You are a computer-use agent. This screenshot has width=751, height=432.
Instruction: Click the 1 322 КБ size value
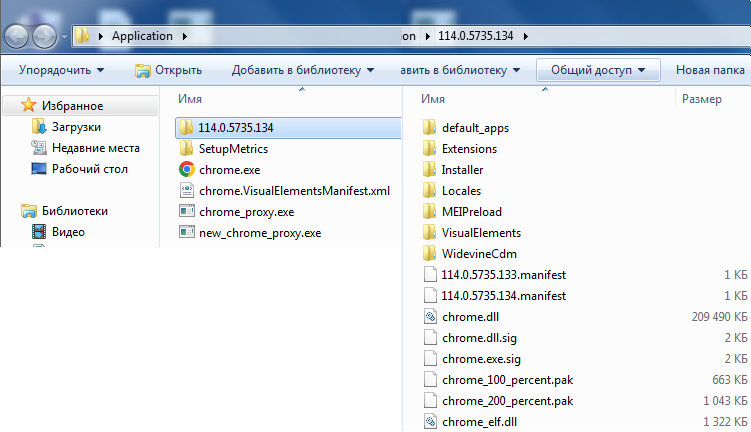(x=725, y=422)
